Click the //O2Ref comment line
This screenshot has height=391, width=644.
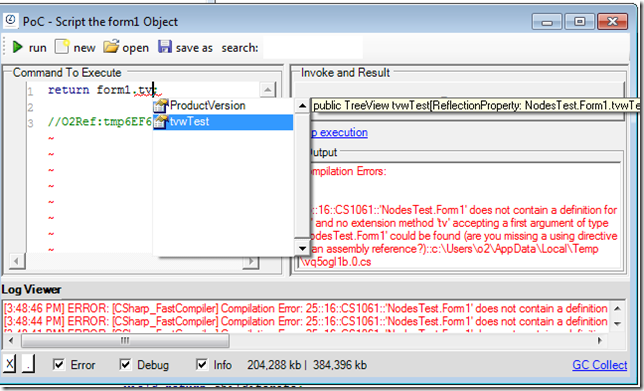click(100, 122)
